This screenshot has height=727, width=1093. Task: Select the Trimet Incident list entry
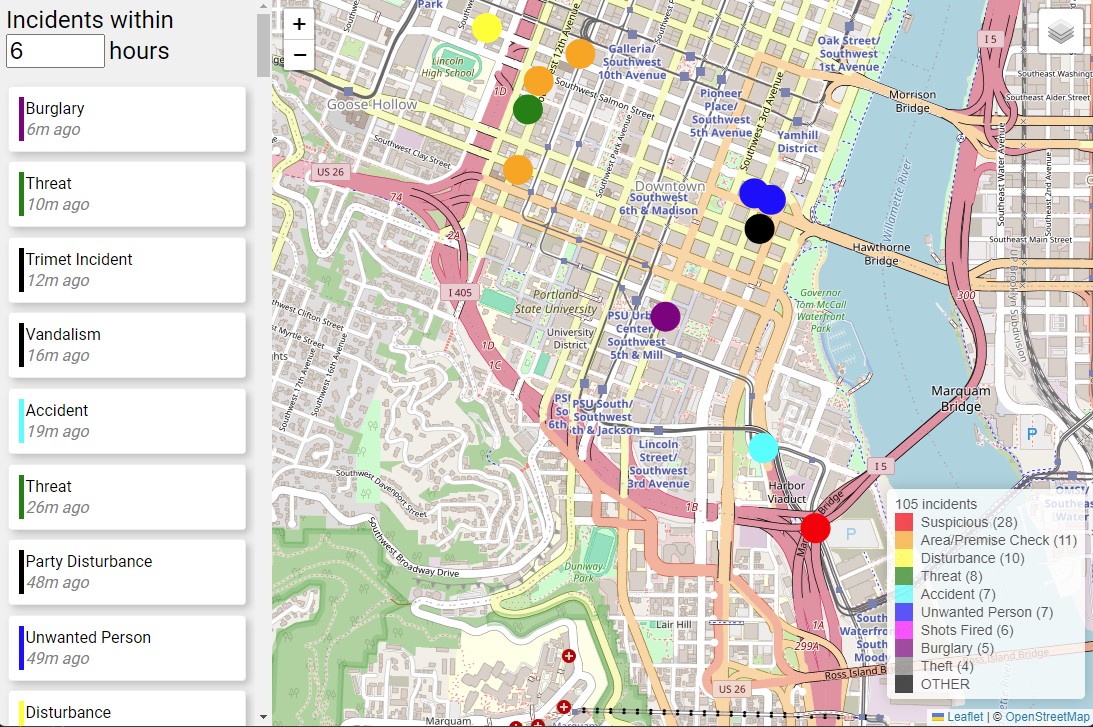(127, 269)
